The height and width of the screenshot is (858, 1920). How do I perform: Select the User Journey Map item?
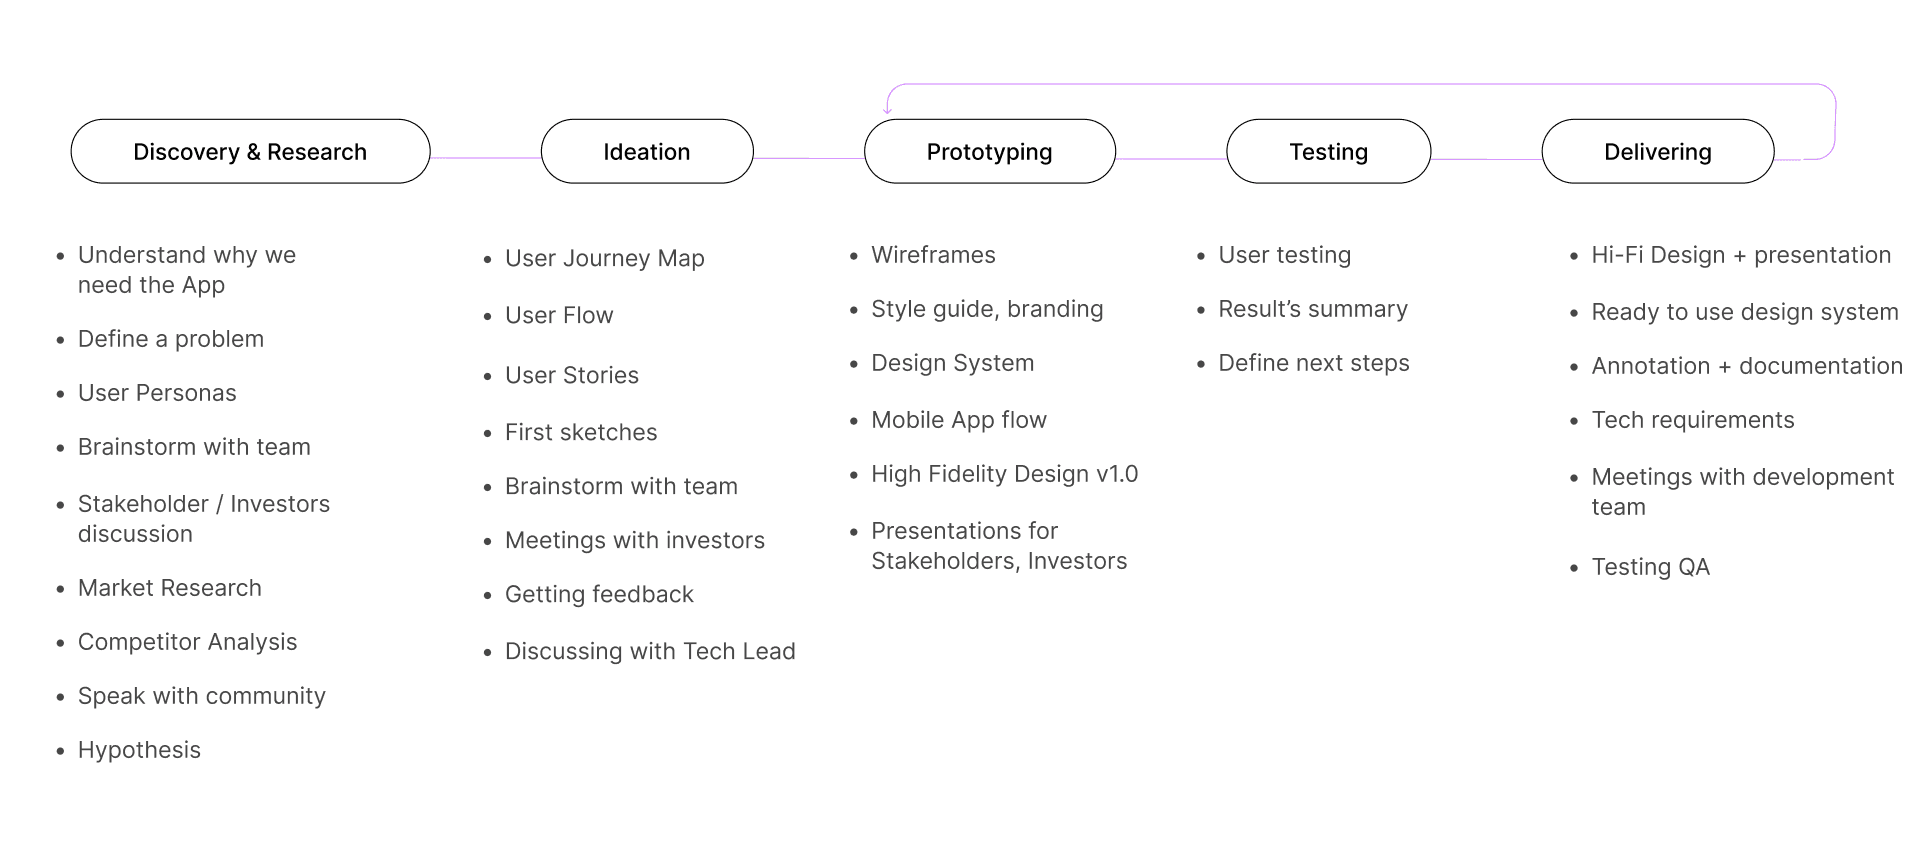click(x=604, y=258)
